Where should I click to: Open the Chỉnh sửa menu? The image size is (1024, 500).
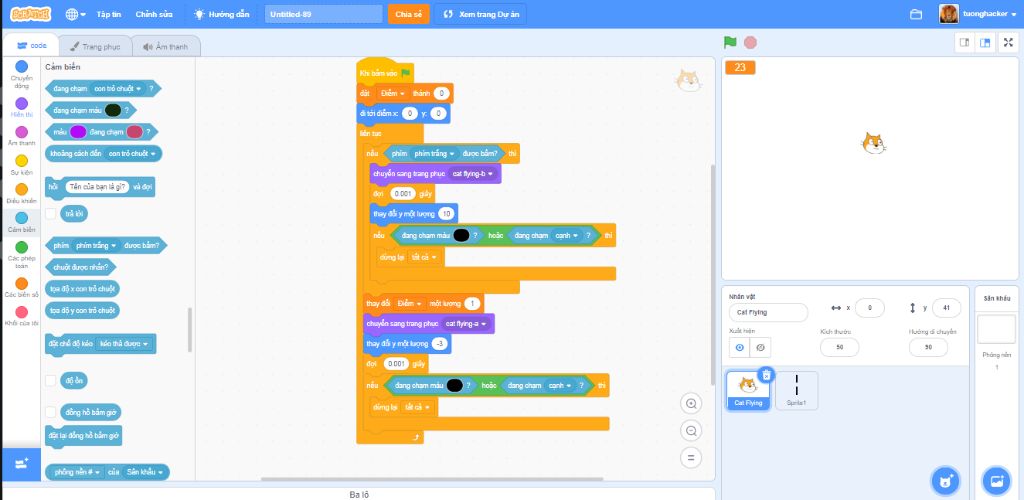point(153,14)
